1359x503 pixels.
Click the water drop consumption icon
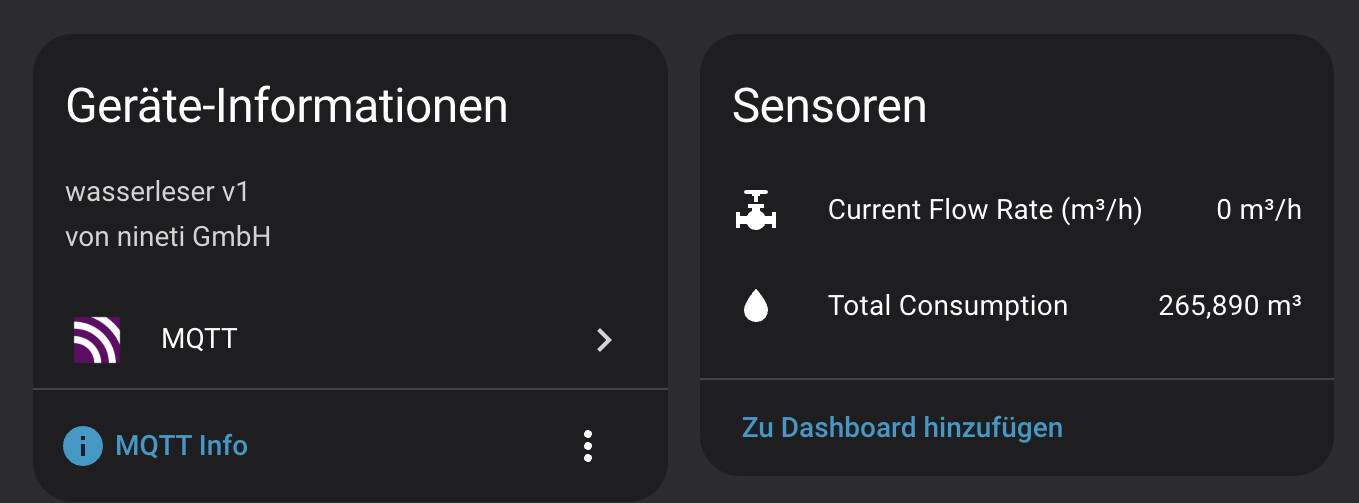click(756, 306)
